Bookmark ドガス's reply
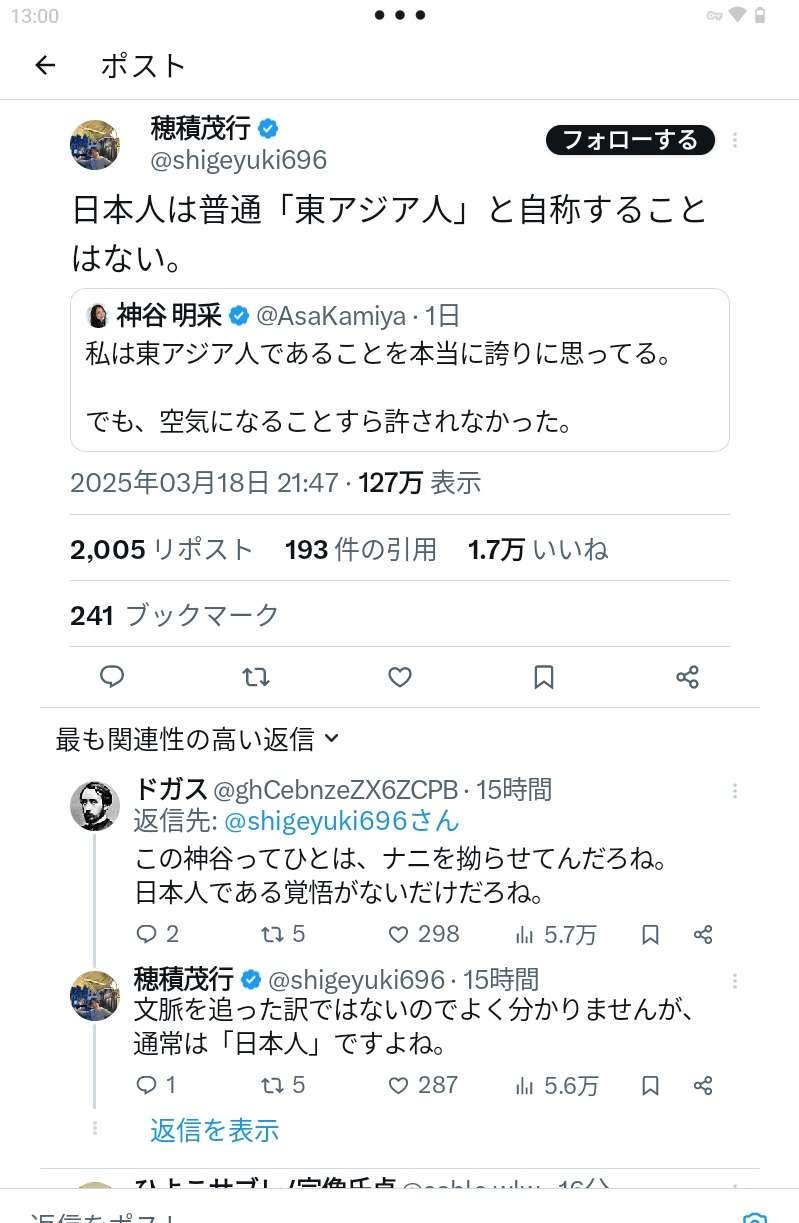The width and height of the screenshot is (799, 1223). click(x=650, y=934)
